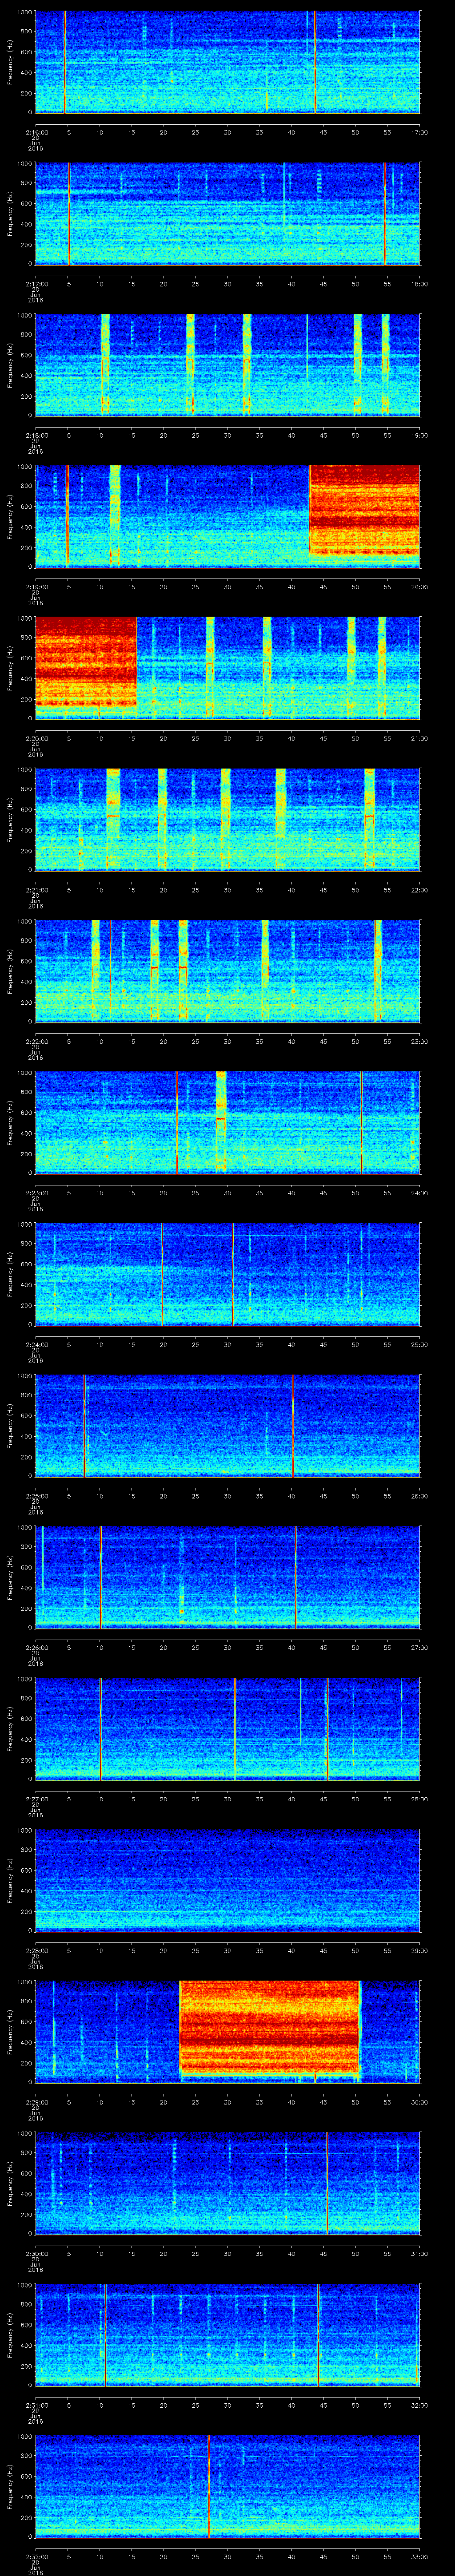The width and height of the screenshot is (455, 2576).
Task: Select the spectrogram panel starting at 2:31:00
Action: 227,2336
